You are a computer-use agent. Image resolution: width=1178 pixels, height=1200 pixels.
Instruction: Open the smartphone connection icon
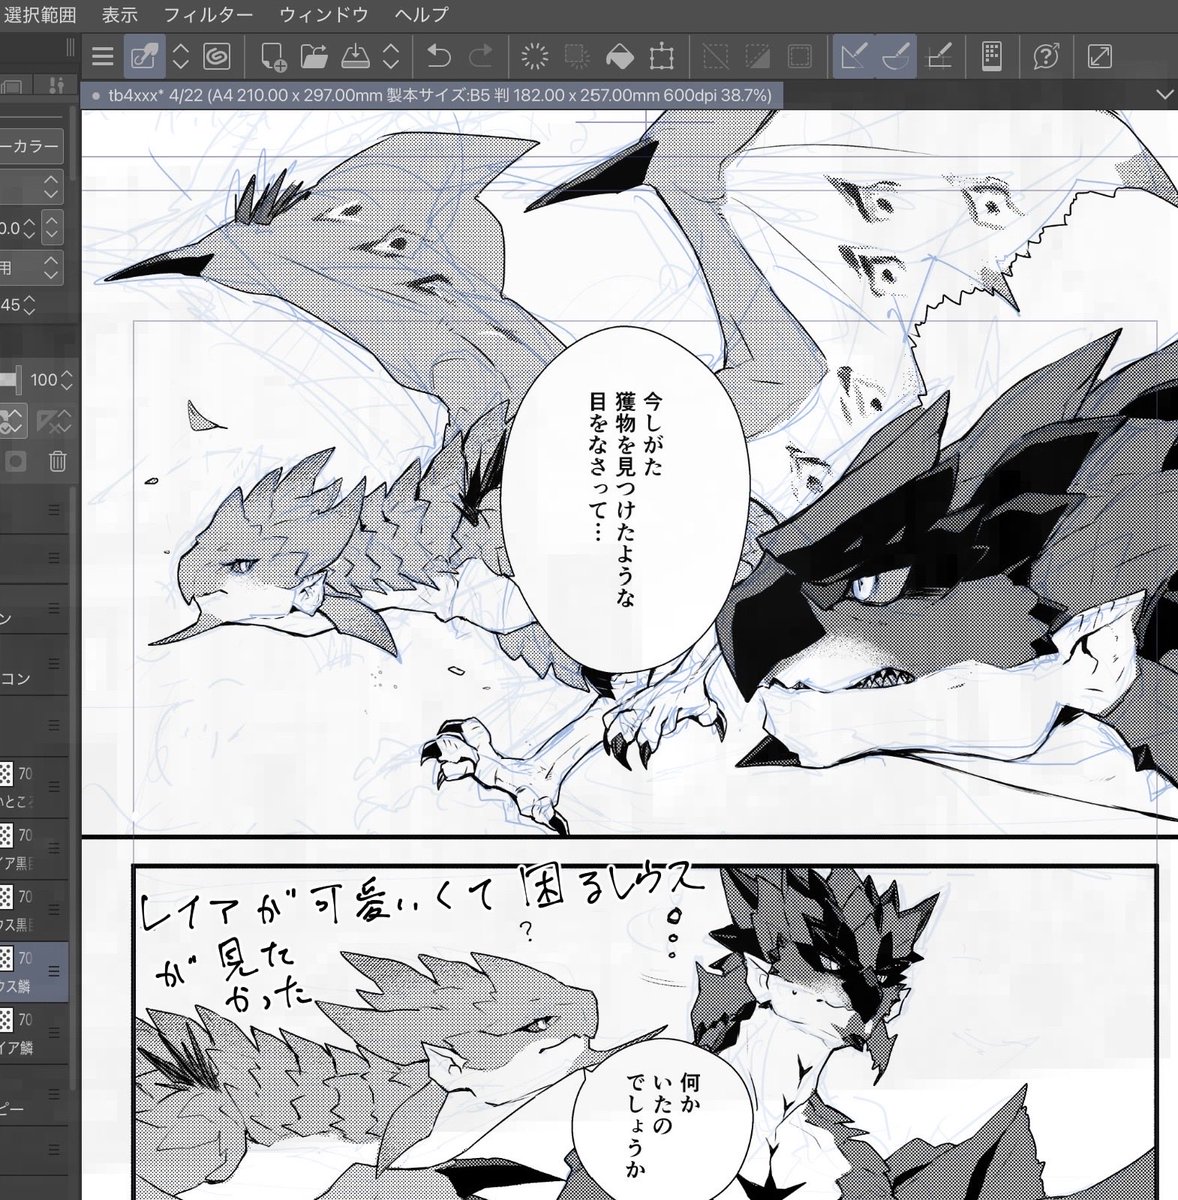click(992, 56)
